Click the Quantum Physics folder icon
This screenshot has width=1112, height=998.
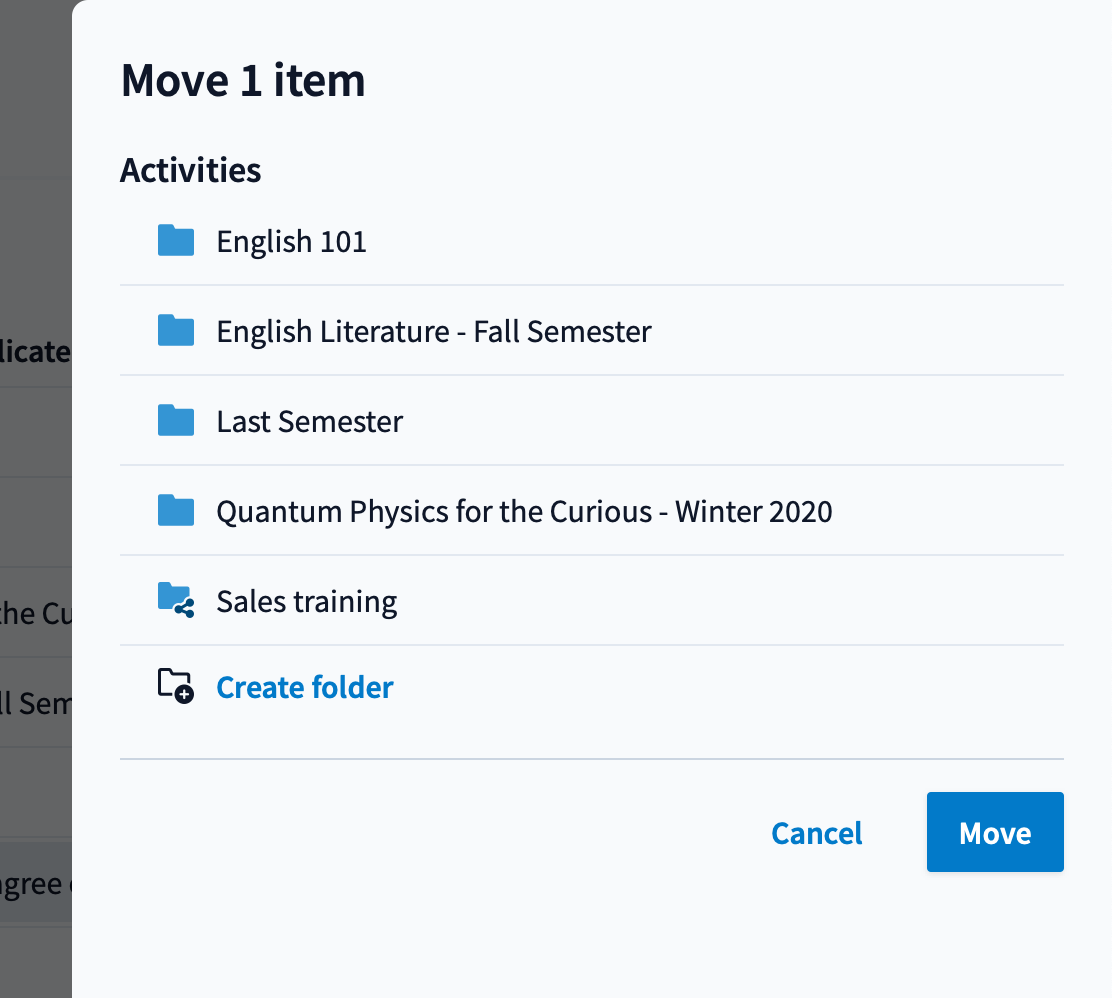point(176,511)
